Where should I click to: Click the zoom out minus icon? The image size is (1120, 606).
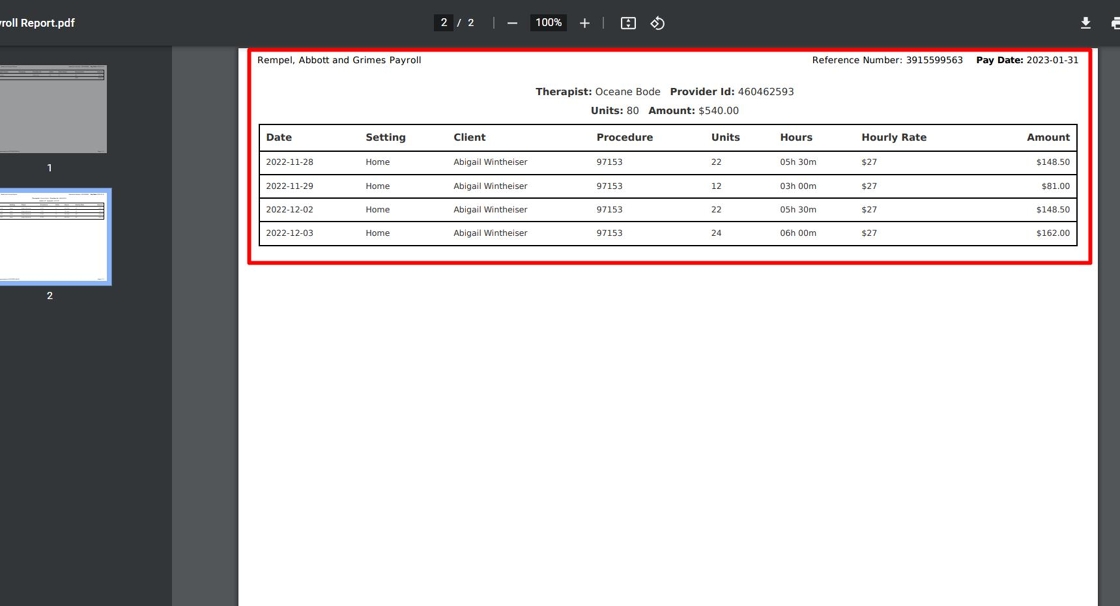(512, 23)
